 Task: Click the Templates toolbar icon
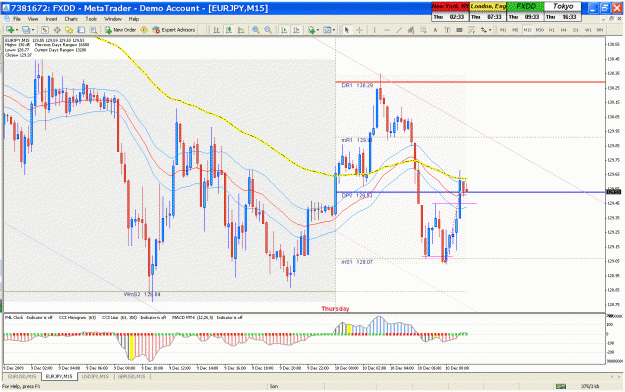point(327,30)
